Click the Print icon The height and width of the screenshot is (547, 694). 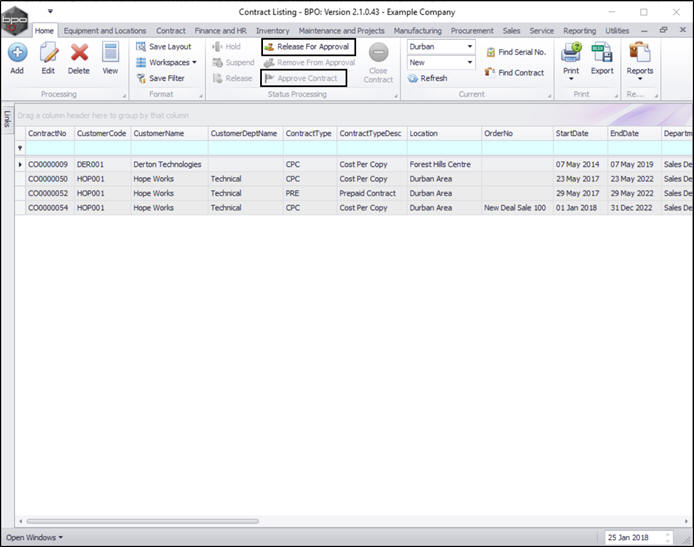click(x=571, y=52)
